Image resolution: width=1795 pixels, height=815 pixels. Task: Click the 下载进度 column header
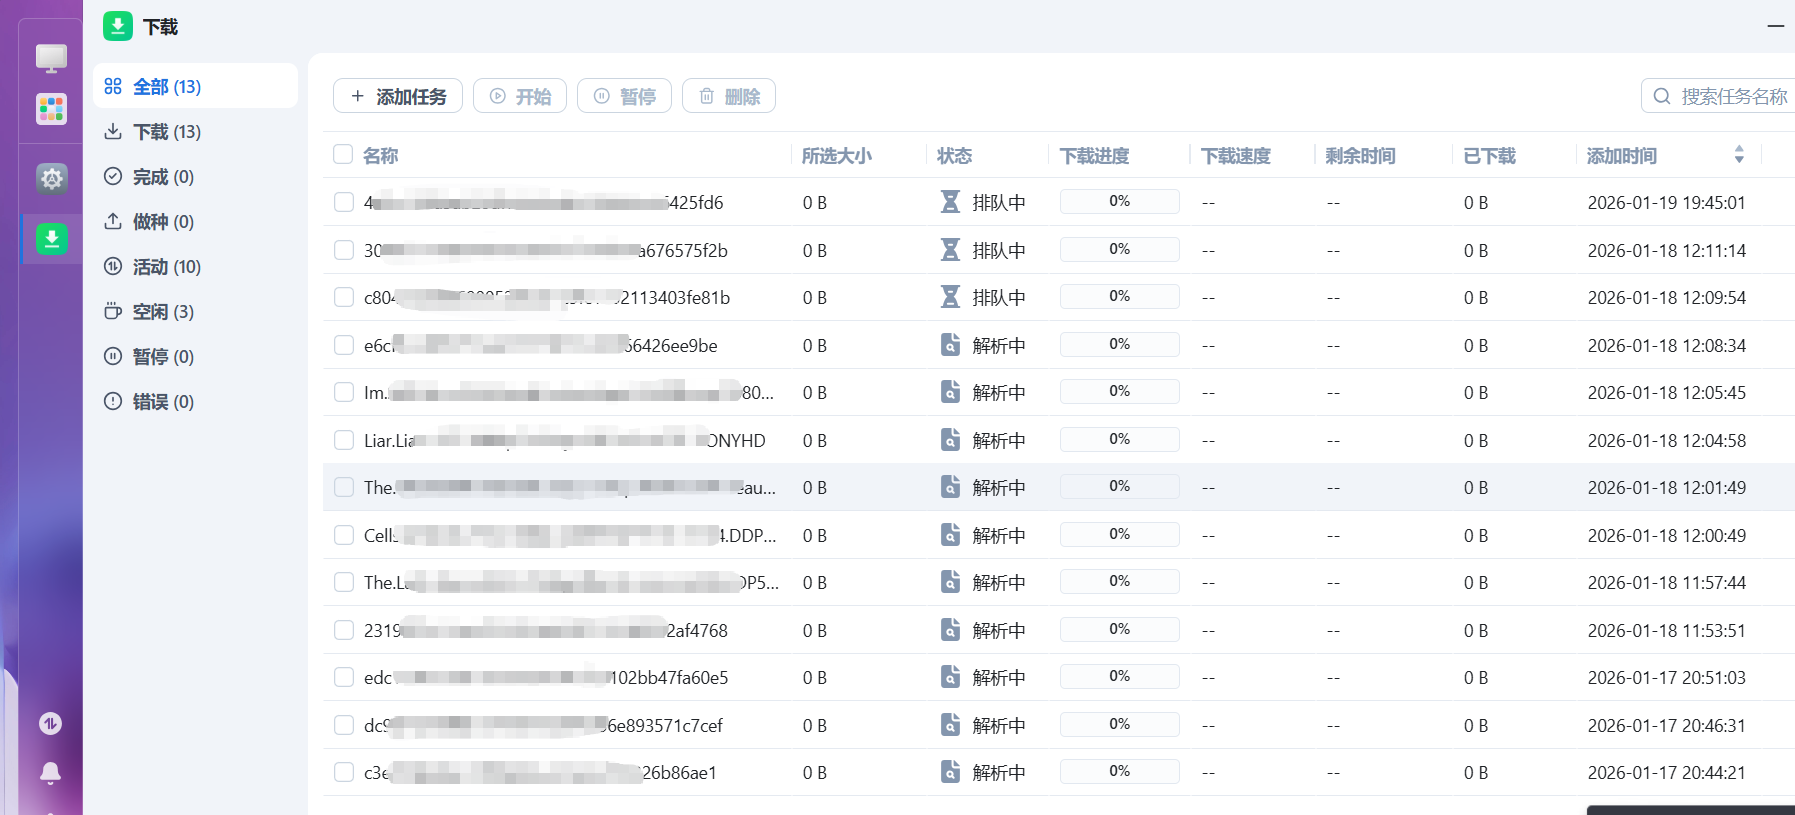click(x=1095, y=156)
